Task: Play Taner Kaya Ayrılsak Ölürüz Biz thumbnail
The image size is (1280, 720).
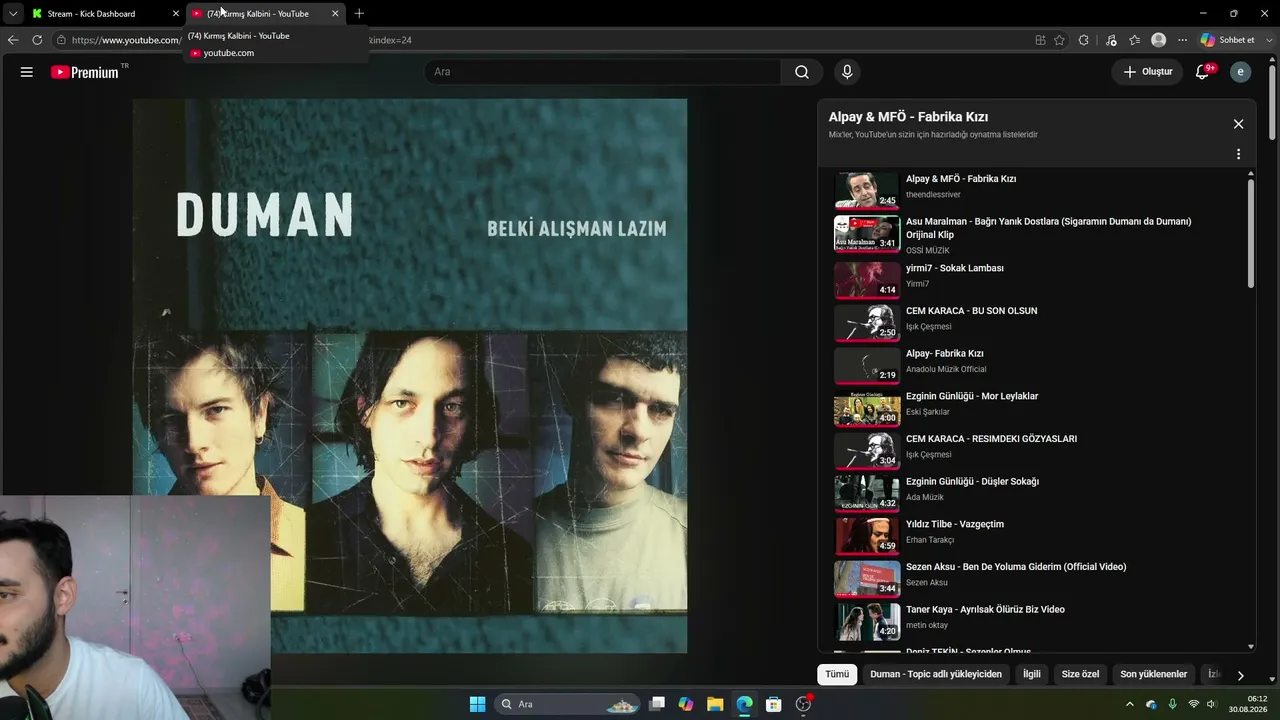Action: pos(867,621)
